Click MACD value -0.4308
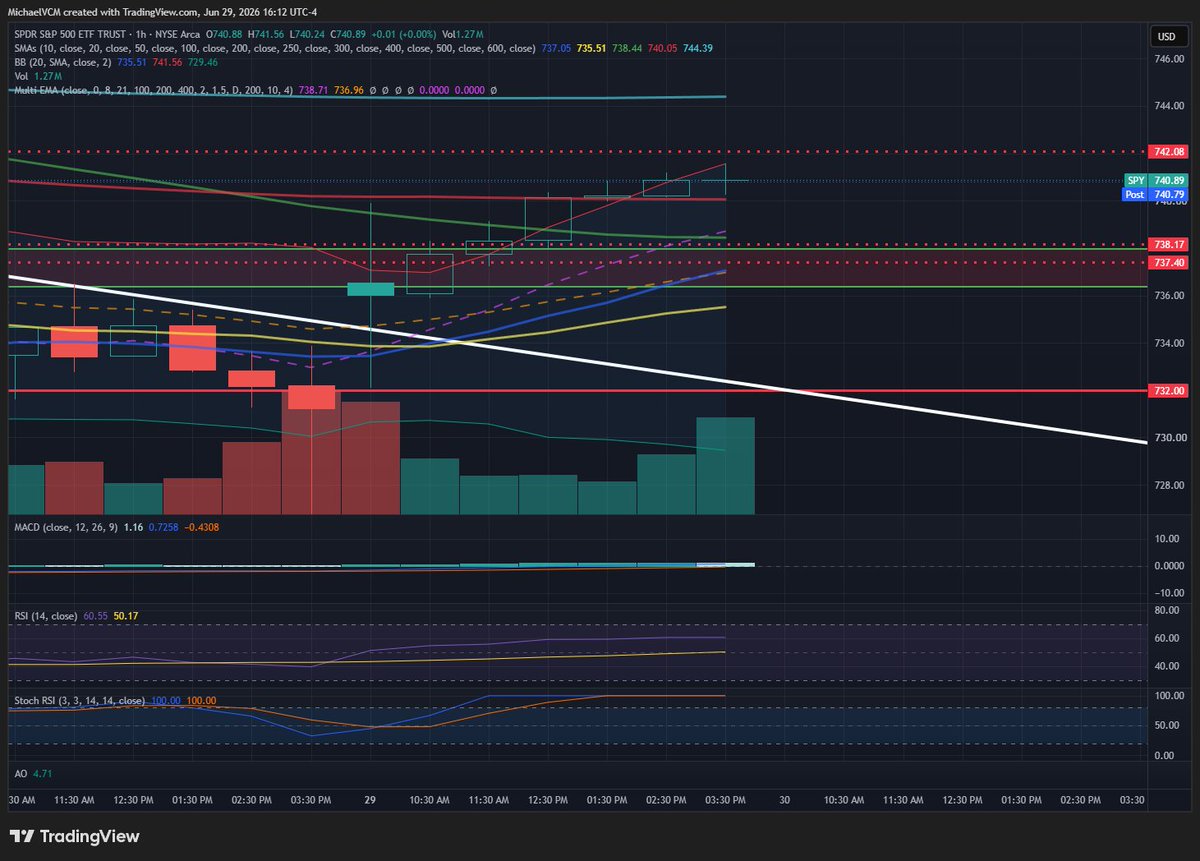This screenshot has height=861, width=1200. coord(201,525)
